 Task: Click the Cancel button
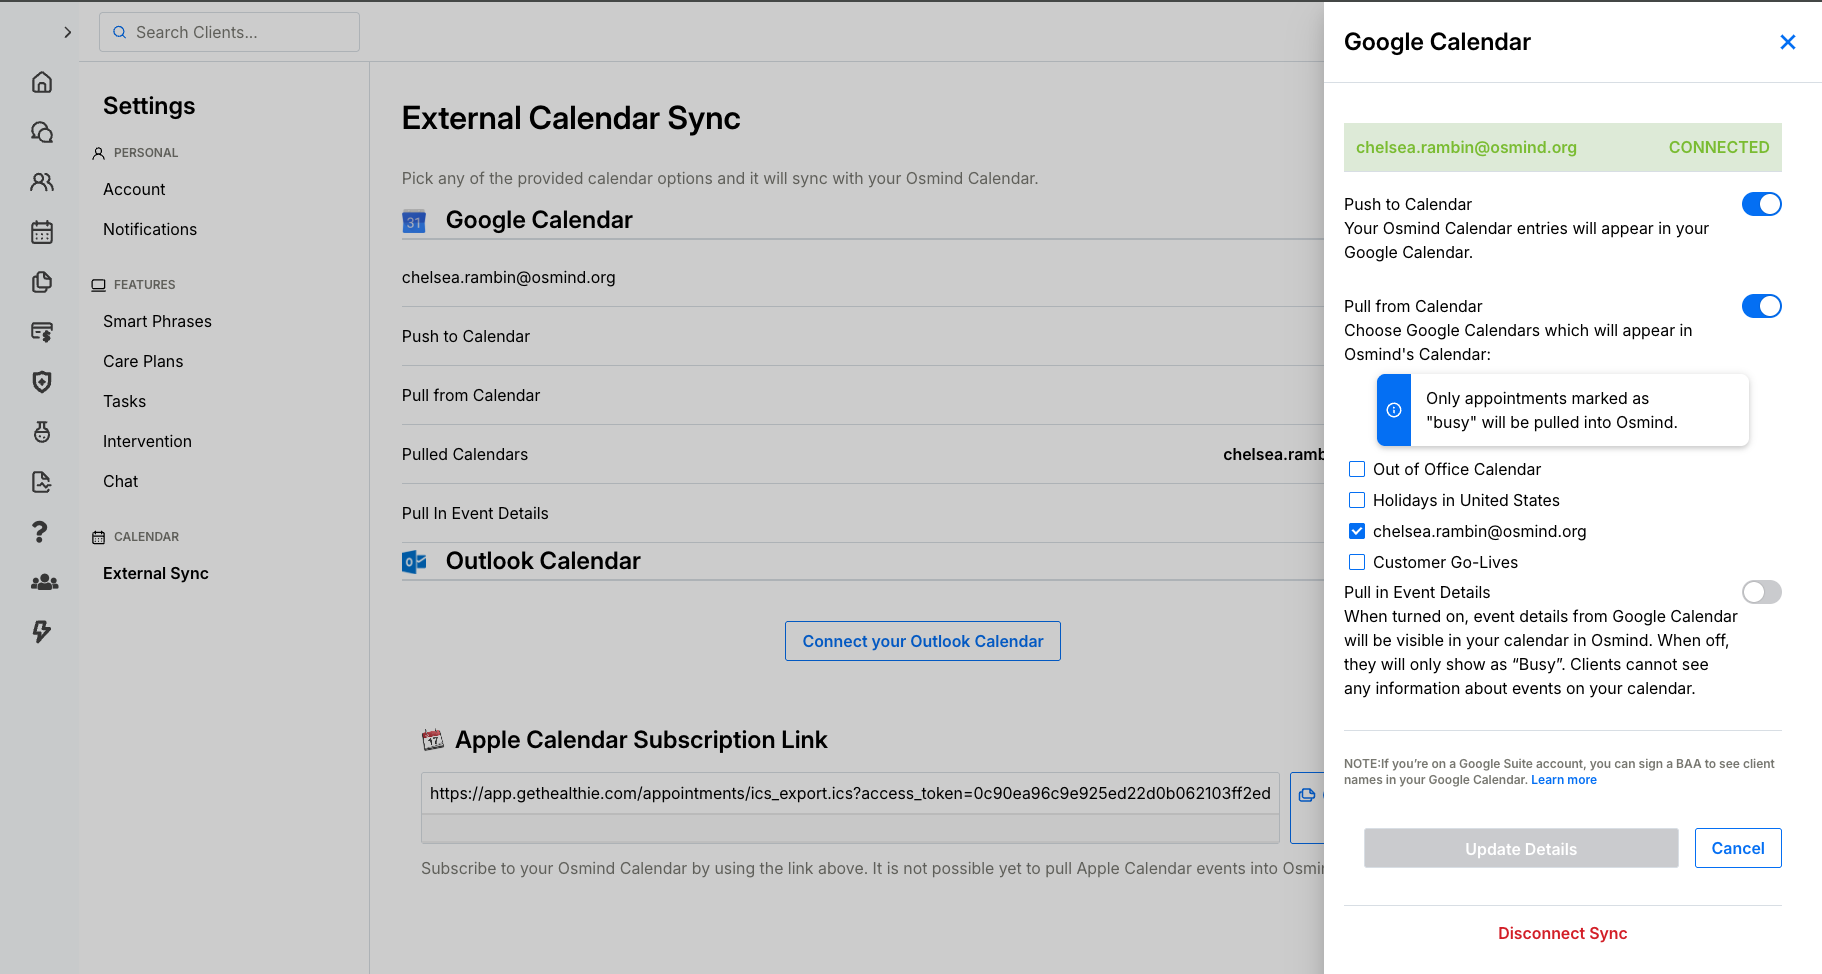coord(1738,848)
